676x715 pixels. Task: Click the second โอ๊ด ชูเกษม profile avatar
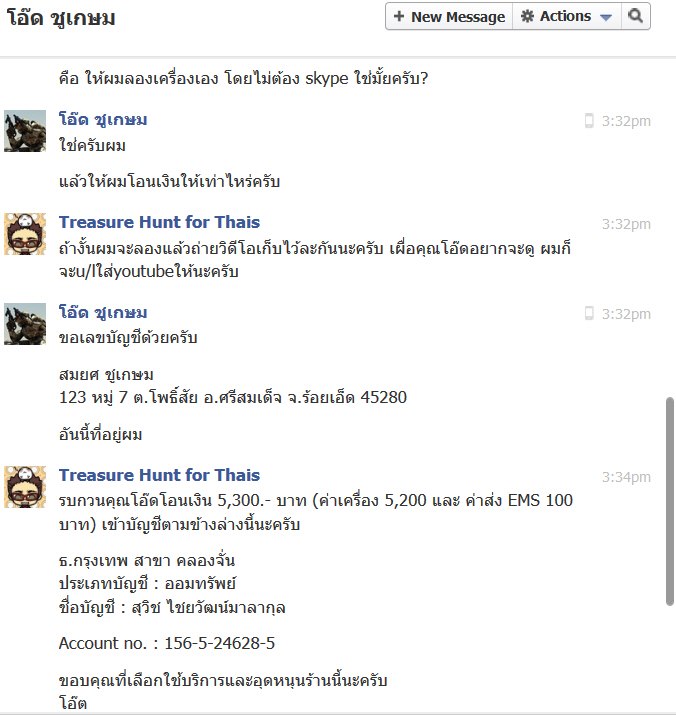pyautogui.click(x=25, y=324)
